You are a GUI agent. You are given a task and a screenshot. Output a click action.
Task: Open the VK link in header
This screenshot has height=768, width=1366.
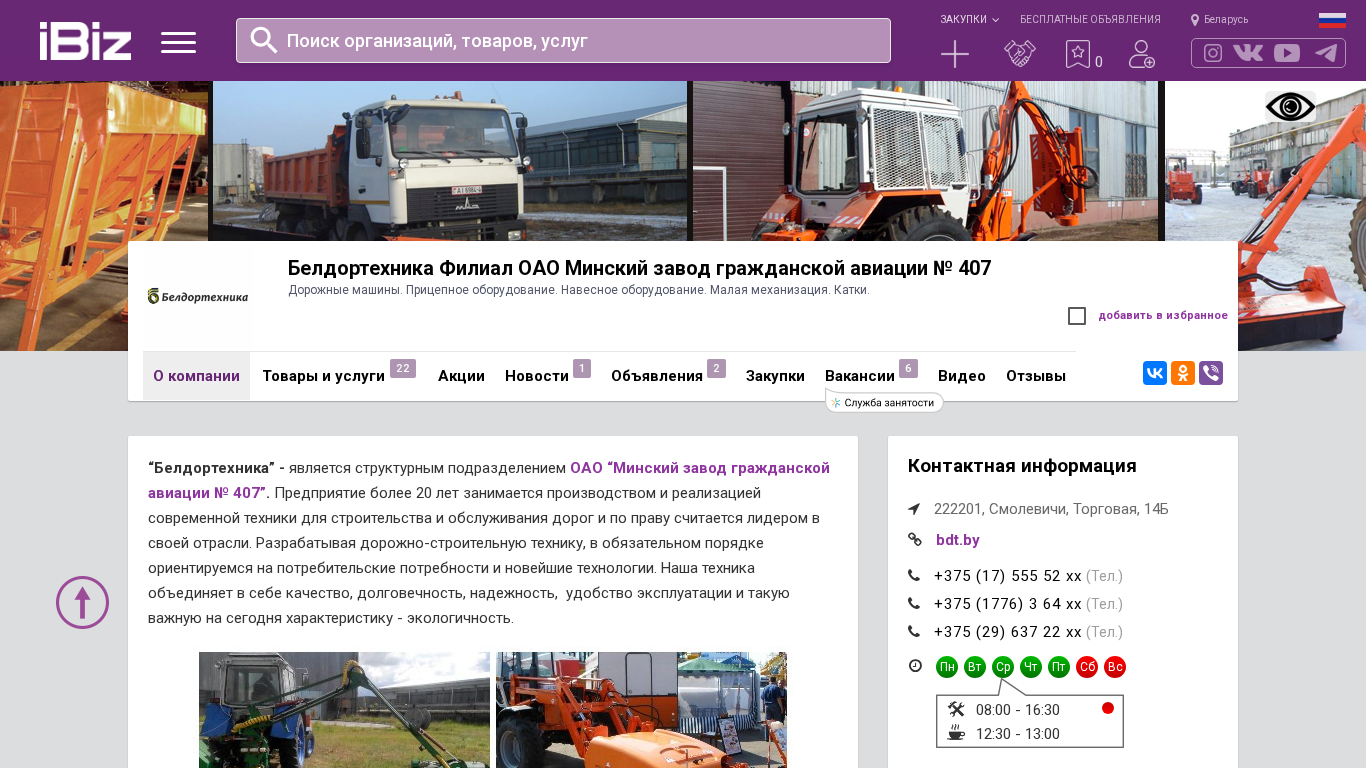pyautogui.click(x=1248, y=53)
